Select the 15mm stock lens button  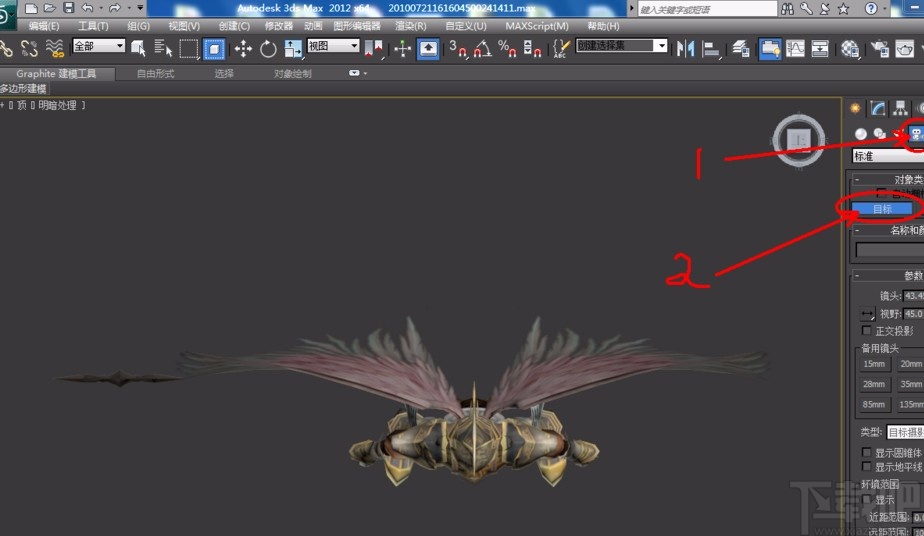[874, 364]
